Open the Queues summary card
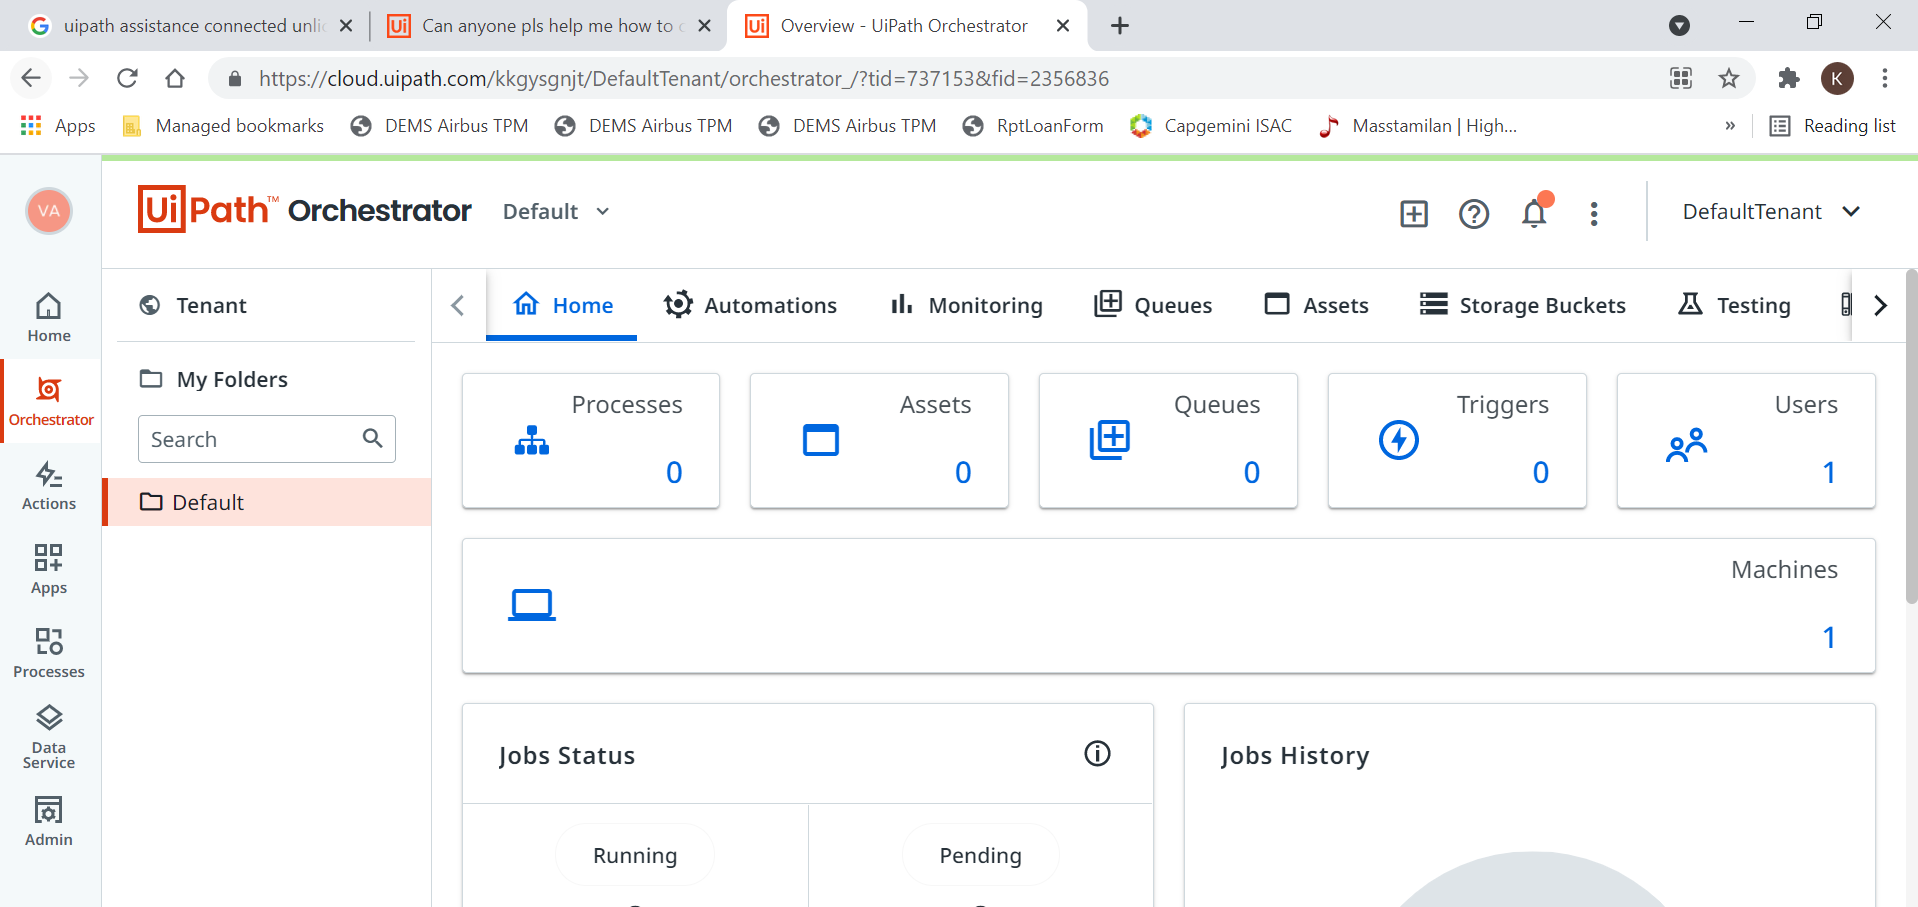Screen dimensions: 1918x907 [1168, 440]
